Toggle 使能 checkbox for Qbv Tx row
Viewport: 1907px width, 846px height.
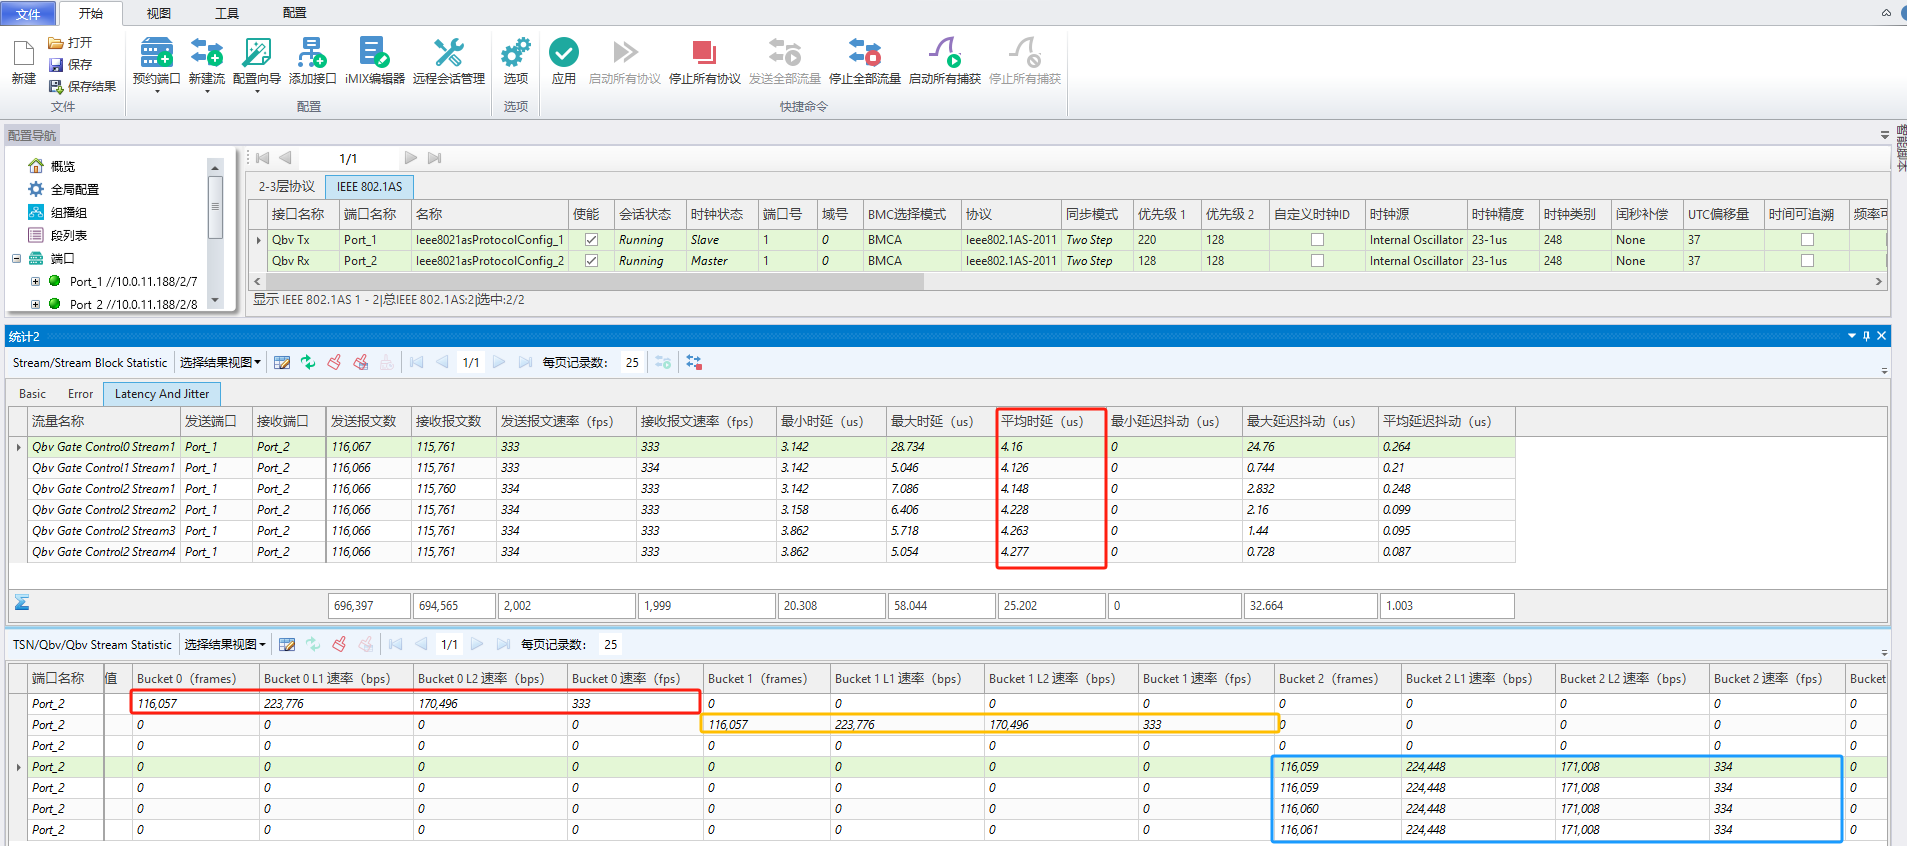[x=592, y=240]
